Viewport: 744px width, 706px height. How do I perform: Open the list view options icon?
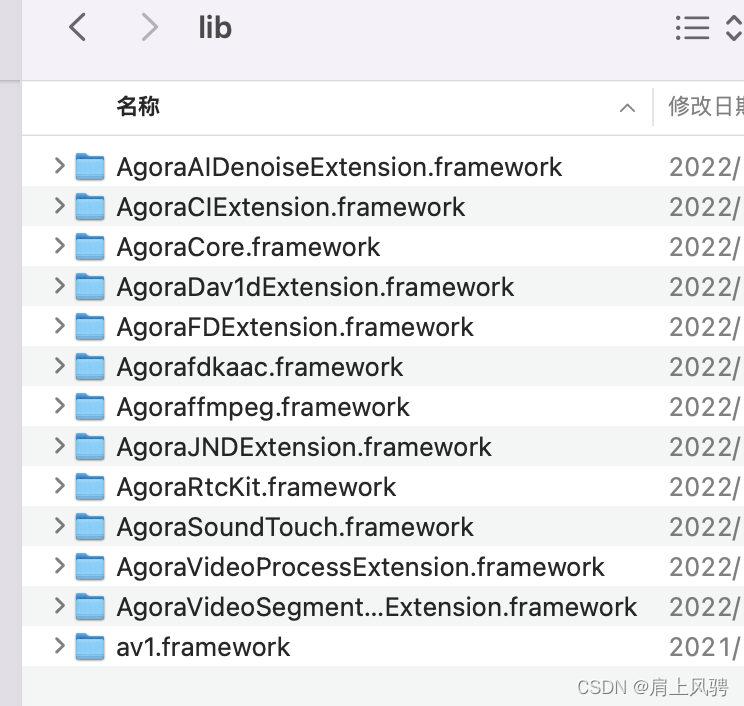click(x=692, y=28)
